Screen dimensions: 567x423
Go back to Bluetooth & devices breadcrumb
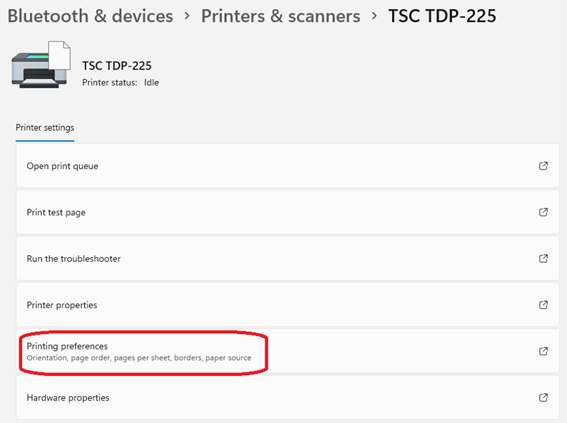tap(90, 16)
